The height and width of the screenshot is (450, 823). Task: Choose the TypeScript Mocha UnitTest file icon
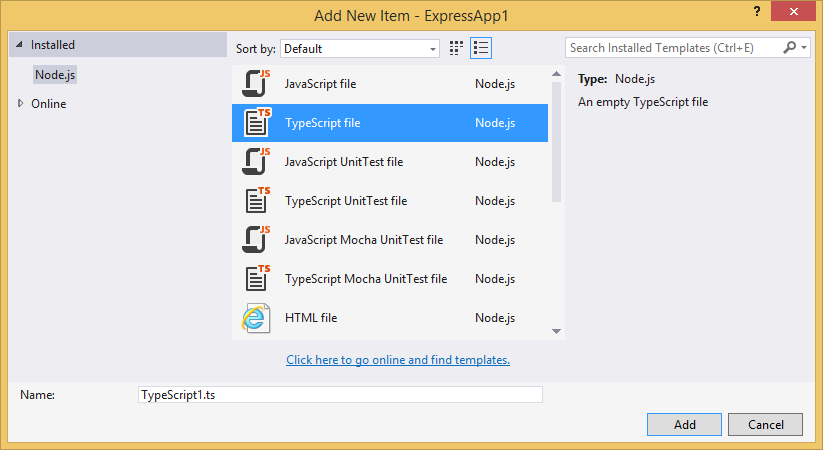257,279
